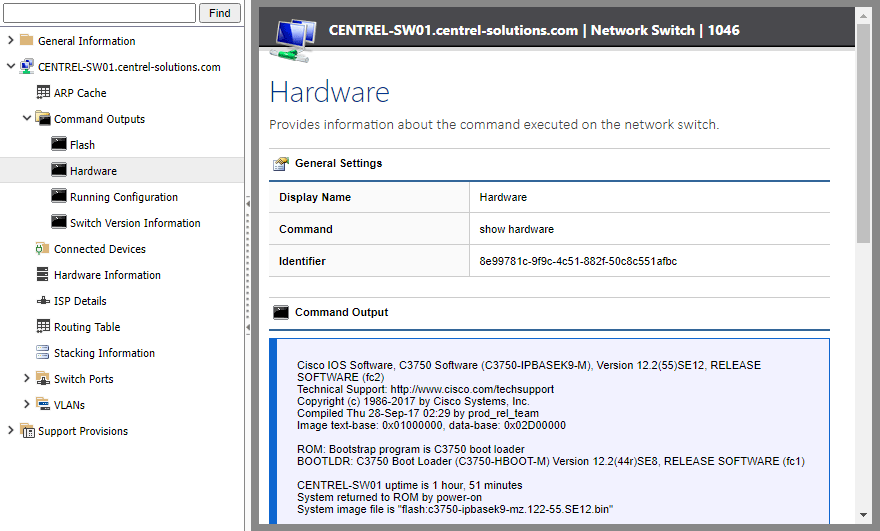
Task: Click the ISP Details icon
Action: [43, 301]
